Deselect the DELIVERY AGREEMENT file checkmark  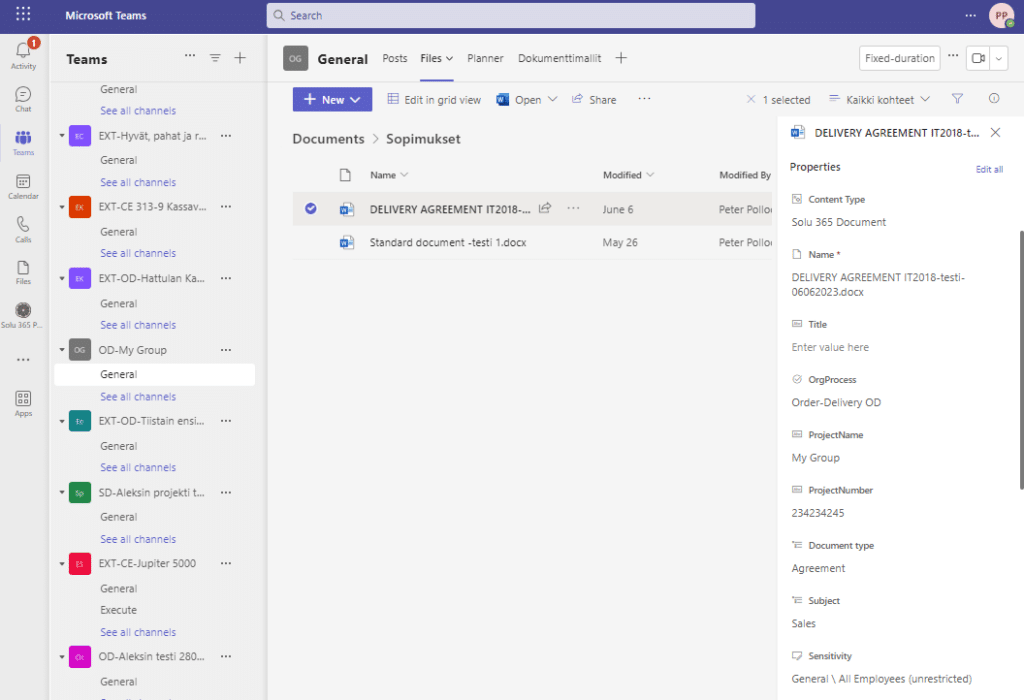pyautogui.click(x=311, y=209)
